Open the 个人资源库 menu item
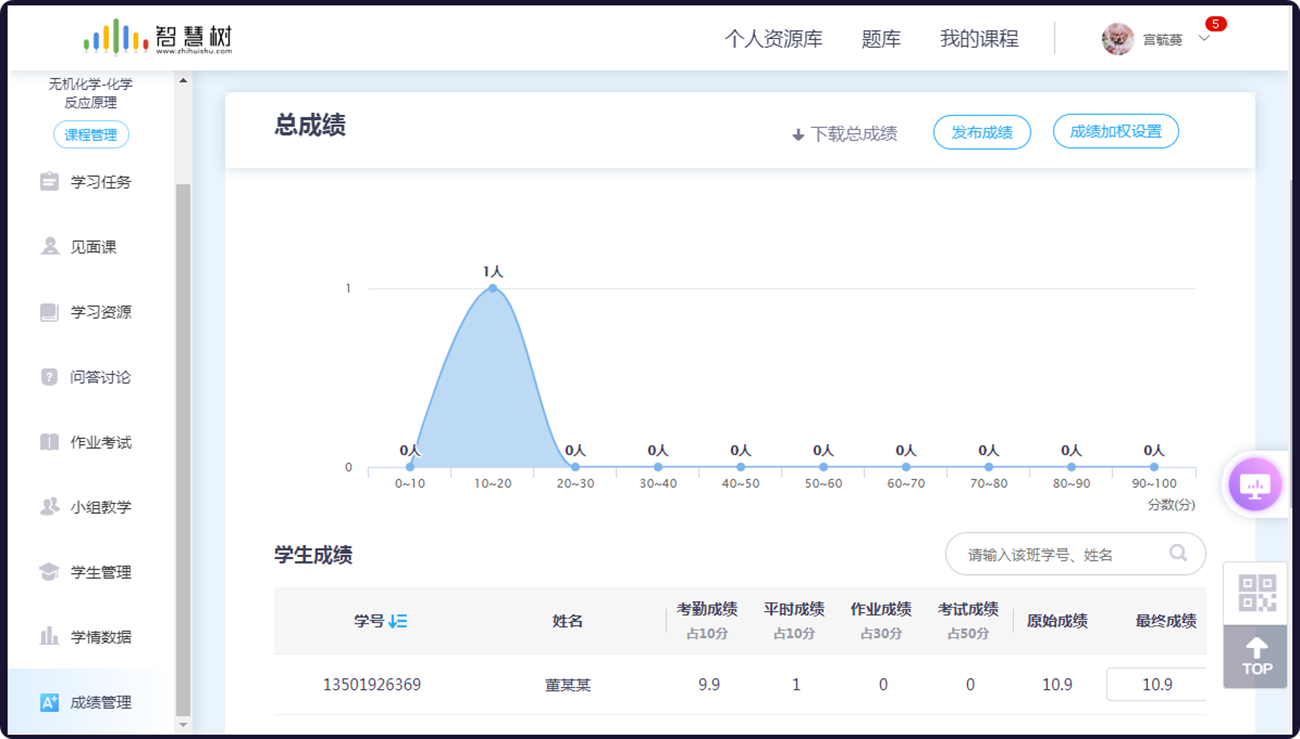1300x739 pixels. (775, 38)
